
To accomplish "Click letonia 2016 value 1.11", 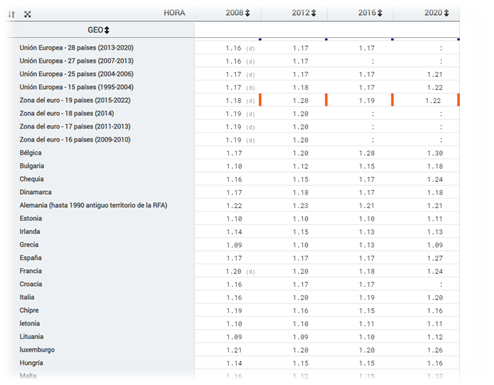I will 367,324.
